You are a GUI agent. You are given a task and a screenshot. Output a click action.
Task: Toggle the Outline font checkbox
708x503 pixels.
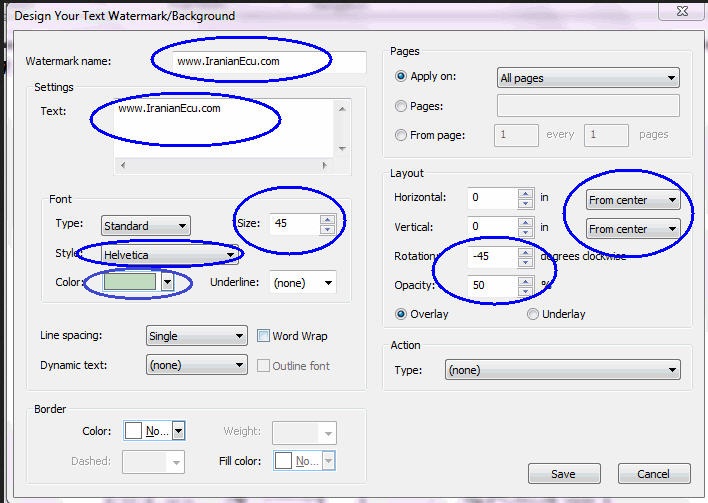click(263, 365)
